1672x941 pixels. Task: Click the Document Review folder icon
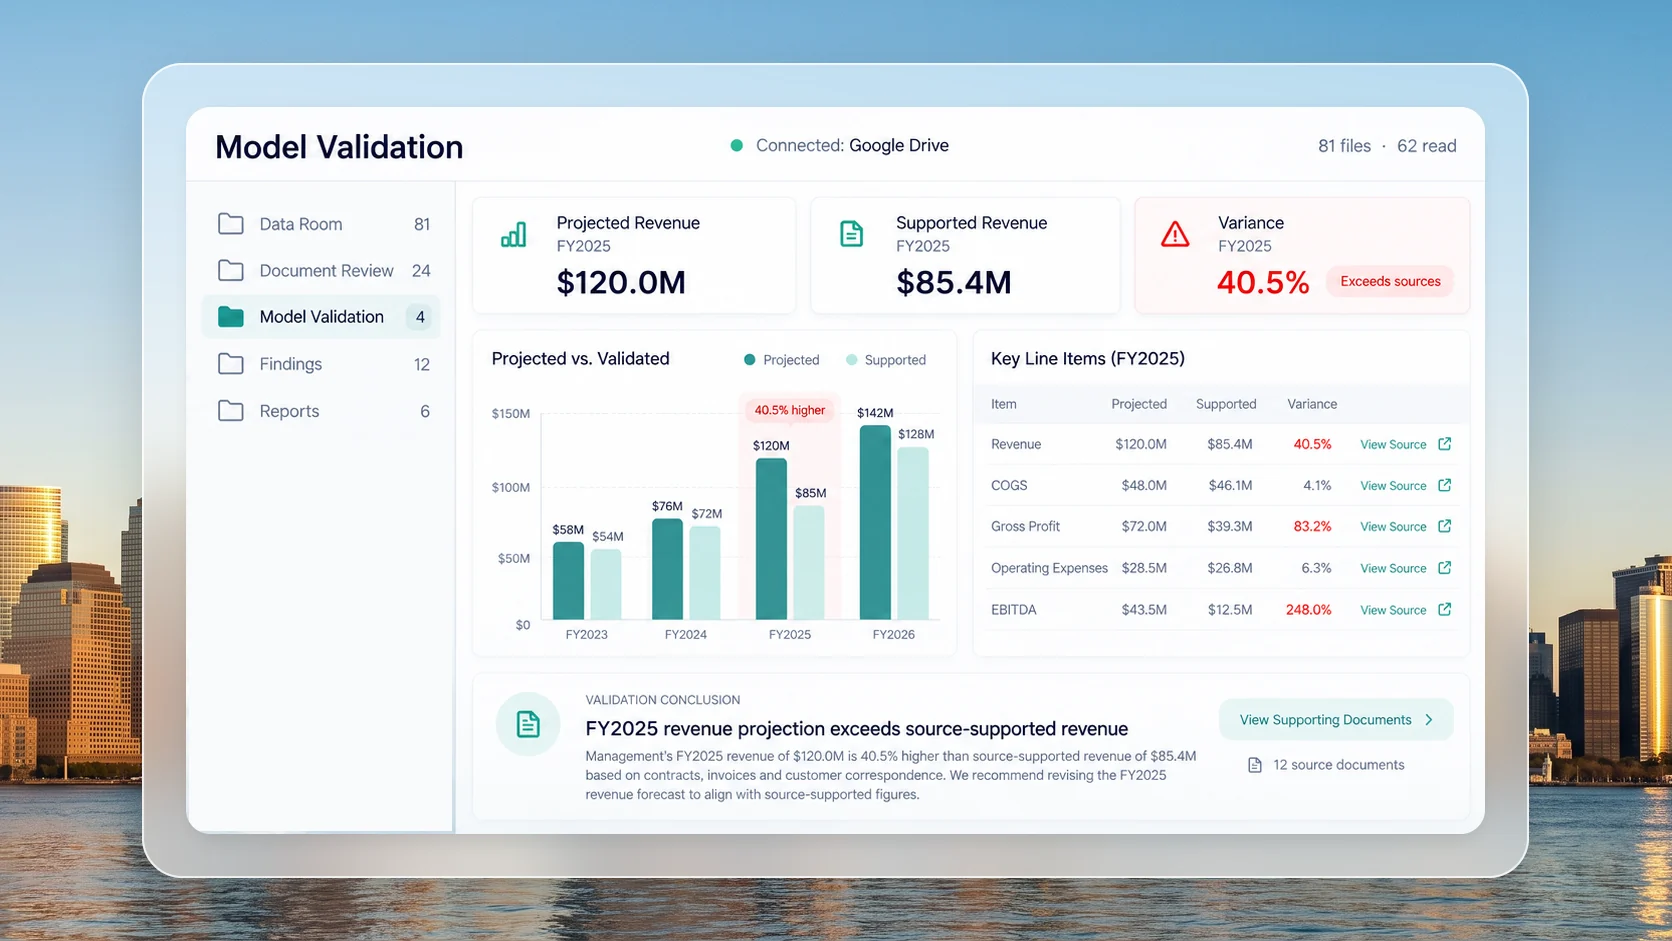pyautogui.click(x=231, y=270)
